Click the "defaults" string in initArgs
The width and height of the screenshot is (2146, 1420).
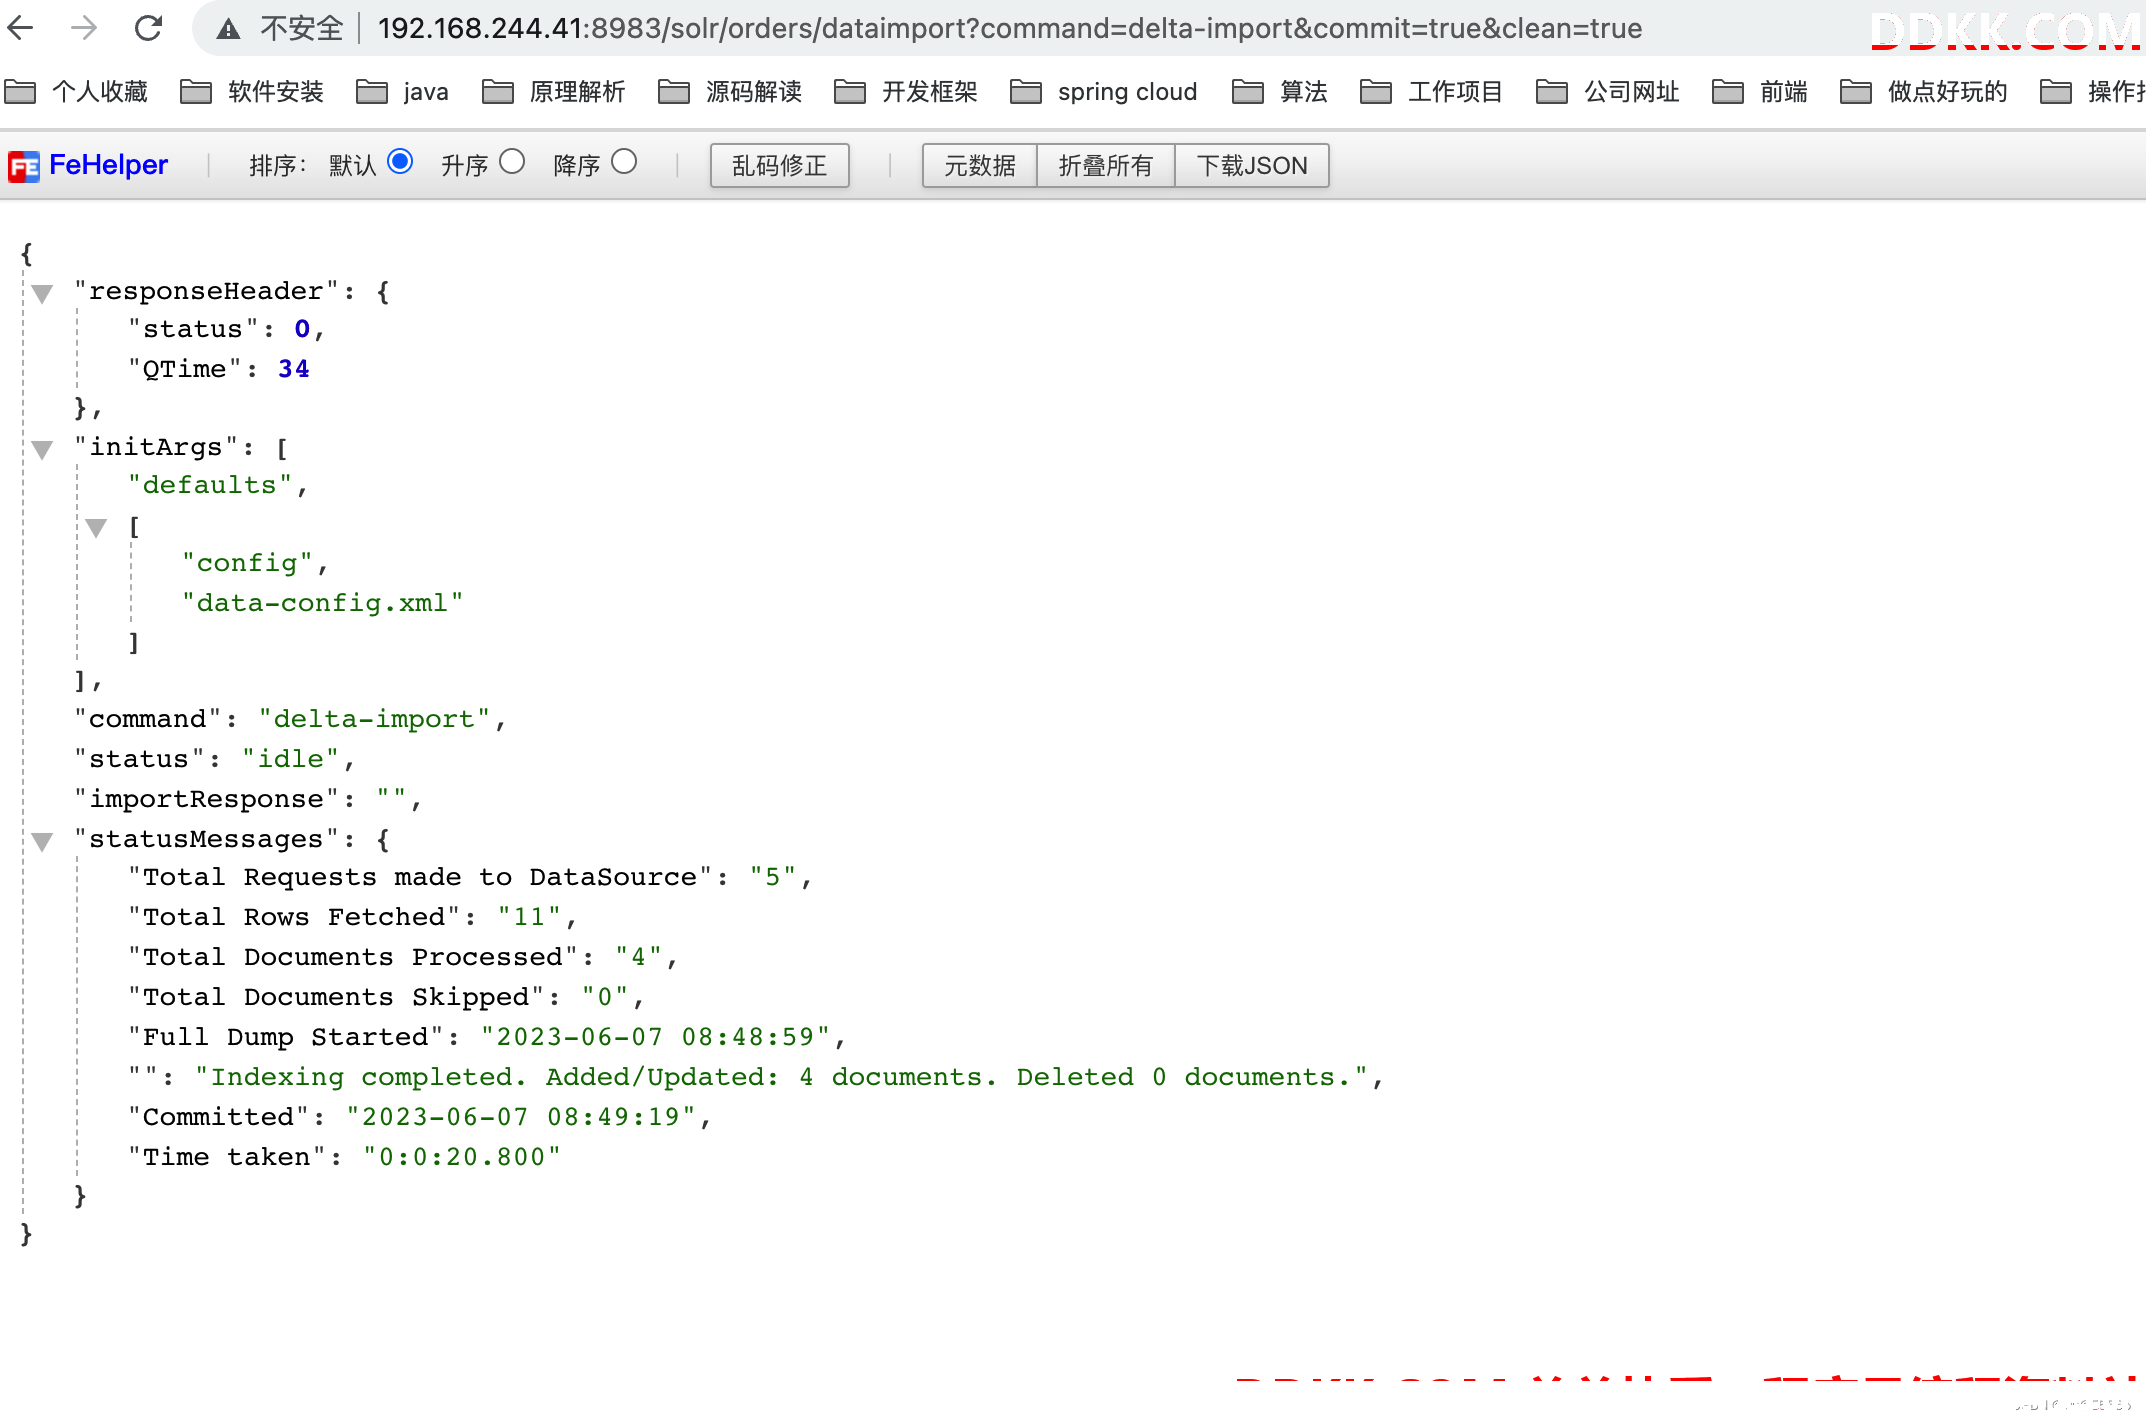coord(210,485)
